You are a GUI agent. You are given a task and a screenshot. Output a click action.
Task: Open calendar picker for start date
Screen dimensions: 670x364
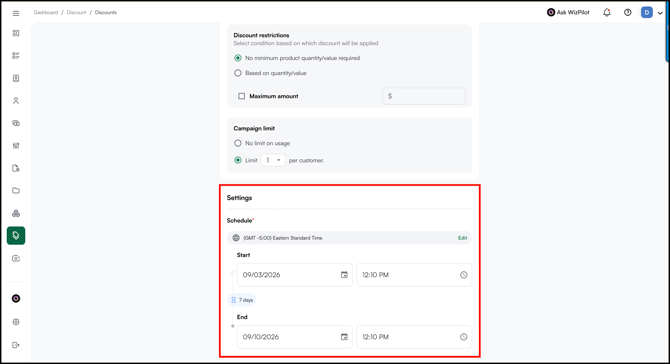[344, 275]
